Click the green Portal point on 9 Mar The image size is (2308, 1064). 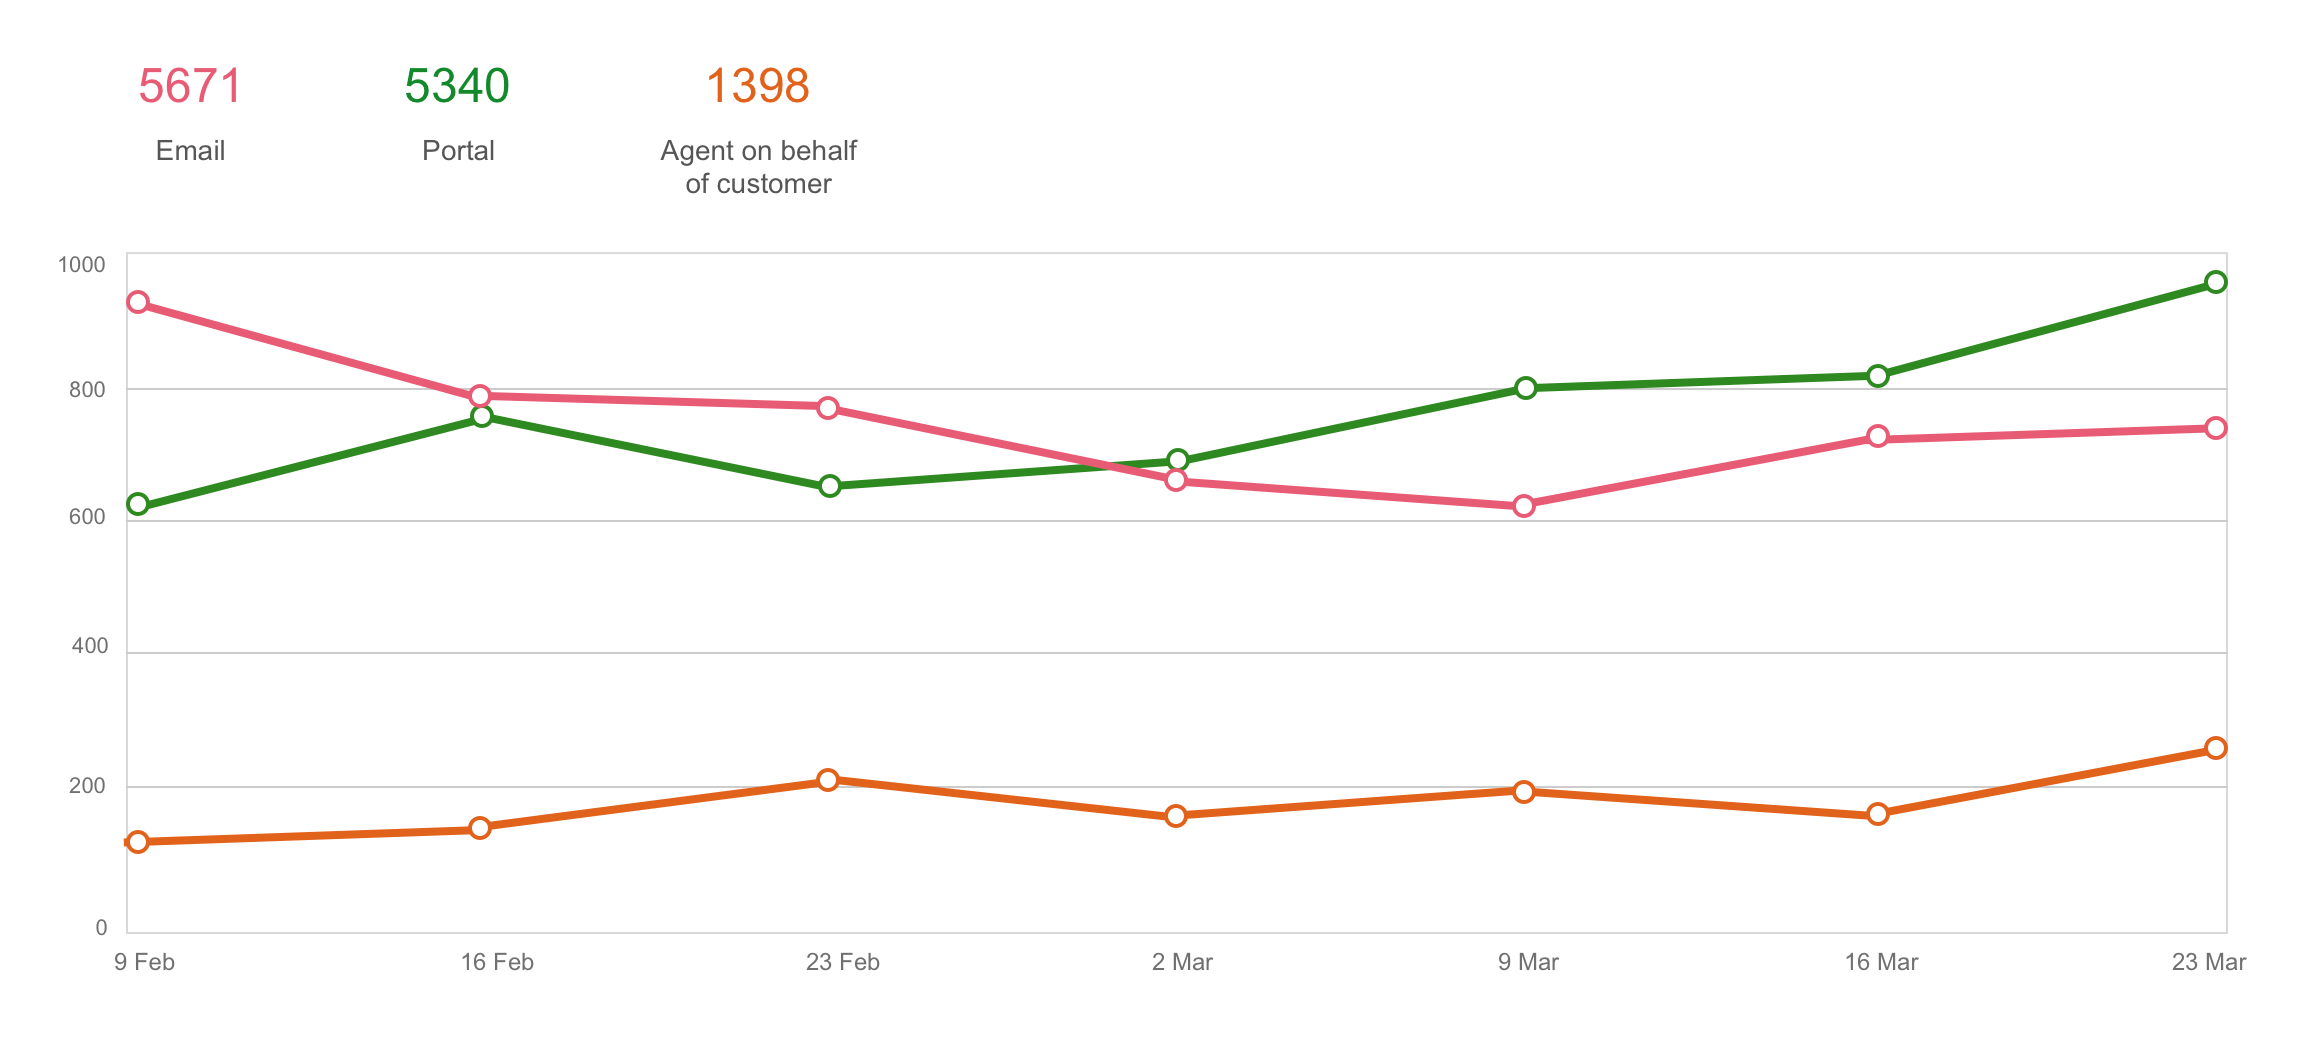[x=1525, y=388]
